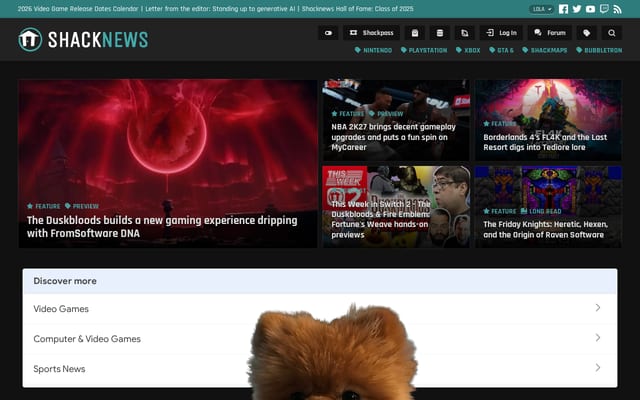The height and width of the screenshot is (400, 640).
Task: Open Borderlands 4's FL4K article headline
Action: coord(545,142)
